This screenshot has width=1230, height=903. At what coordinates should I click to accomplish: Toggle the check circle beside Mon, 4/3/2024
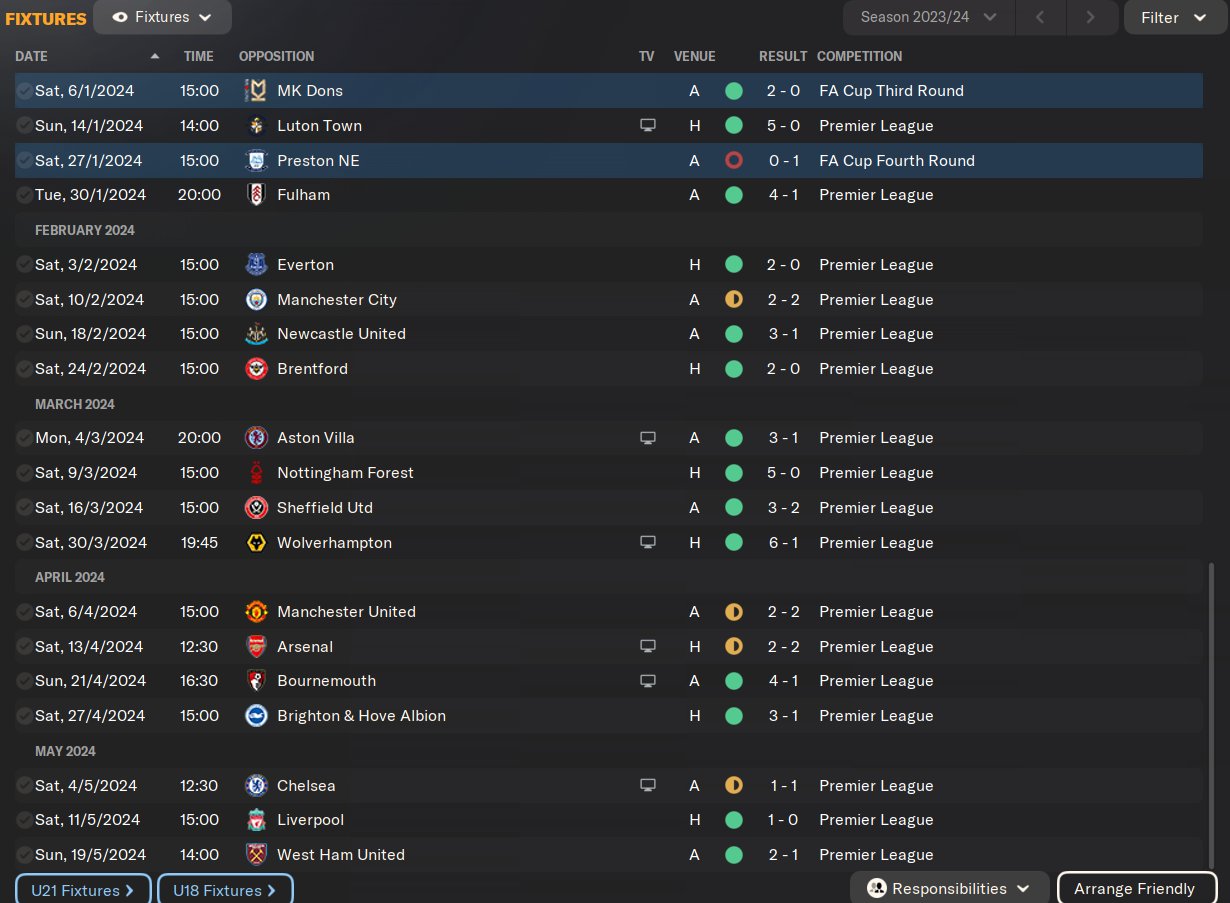(24, 437)
